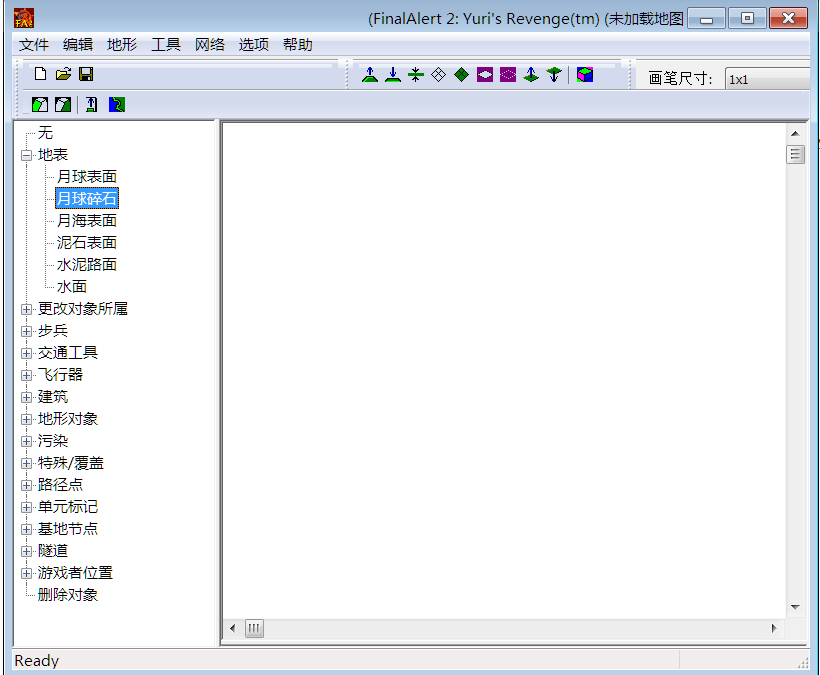Viewport: 820px width, 675px height.
Task: Click the vertical scrollbar thumb
Action: point(795,155)
